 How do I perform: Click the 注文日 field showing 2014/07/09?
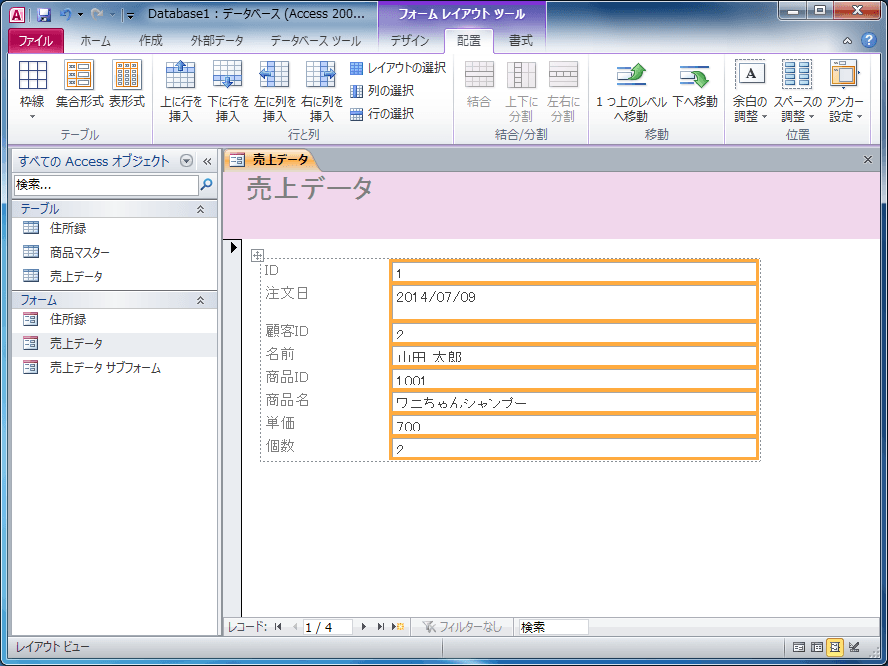pos(574,303)
